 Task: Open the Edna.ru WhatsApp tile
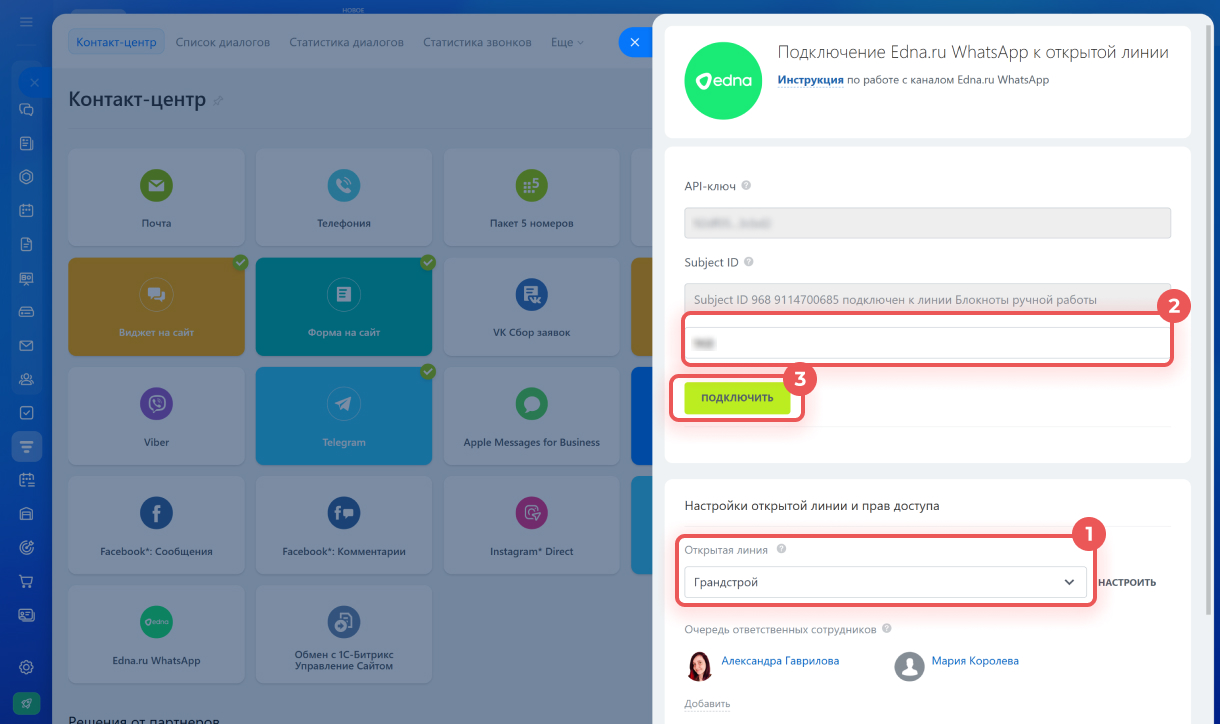pos(156,633)
